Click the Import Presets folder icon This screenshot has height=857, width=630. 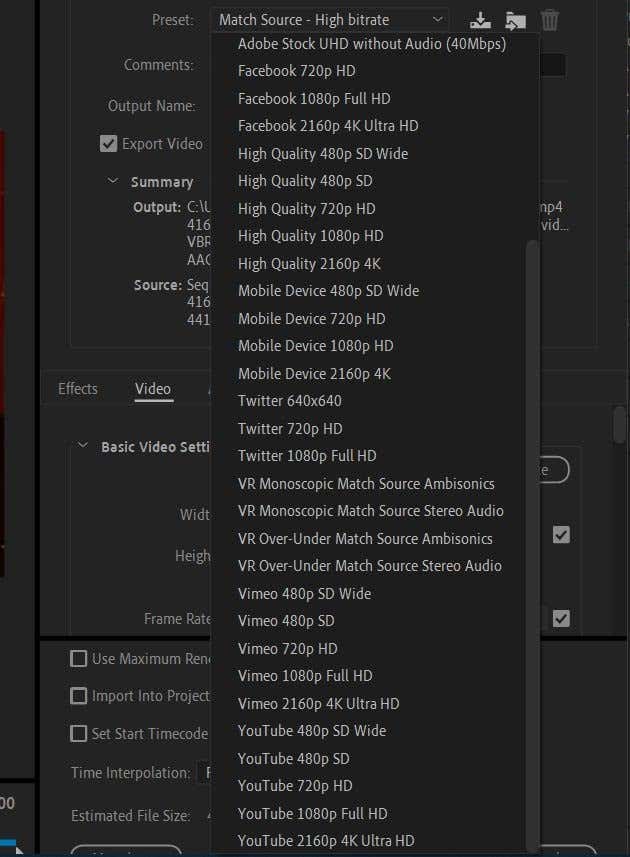click(x=515, y=19)
